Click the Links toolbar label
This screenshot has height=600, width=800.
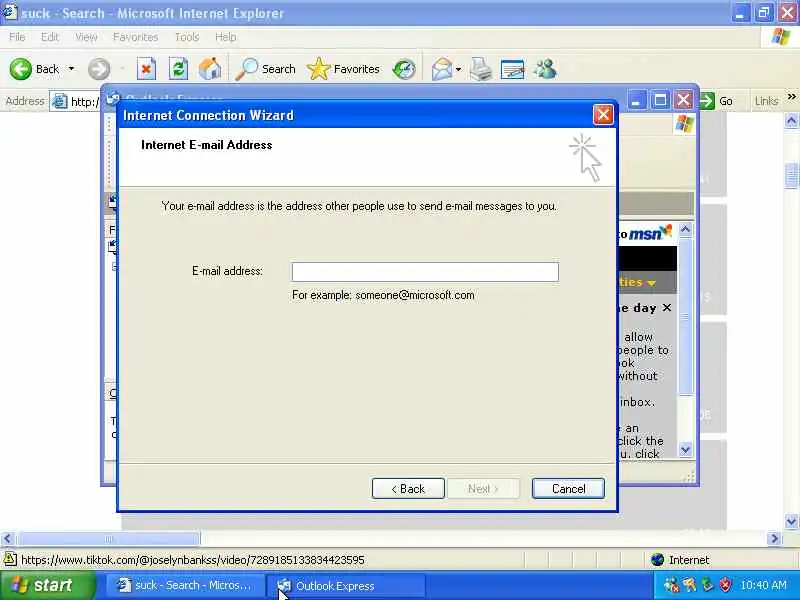coord(766,101)
